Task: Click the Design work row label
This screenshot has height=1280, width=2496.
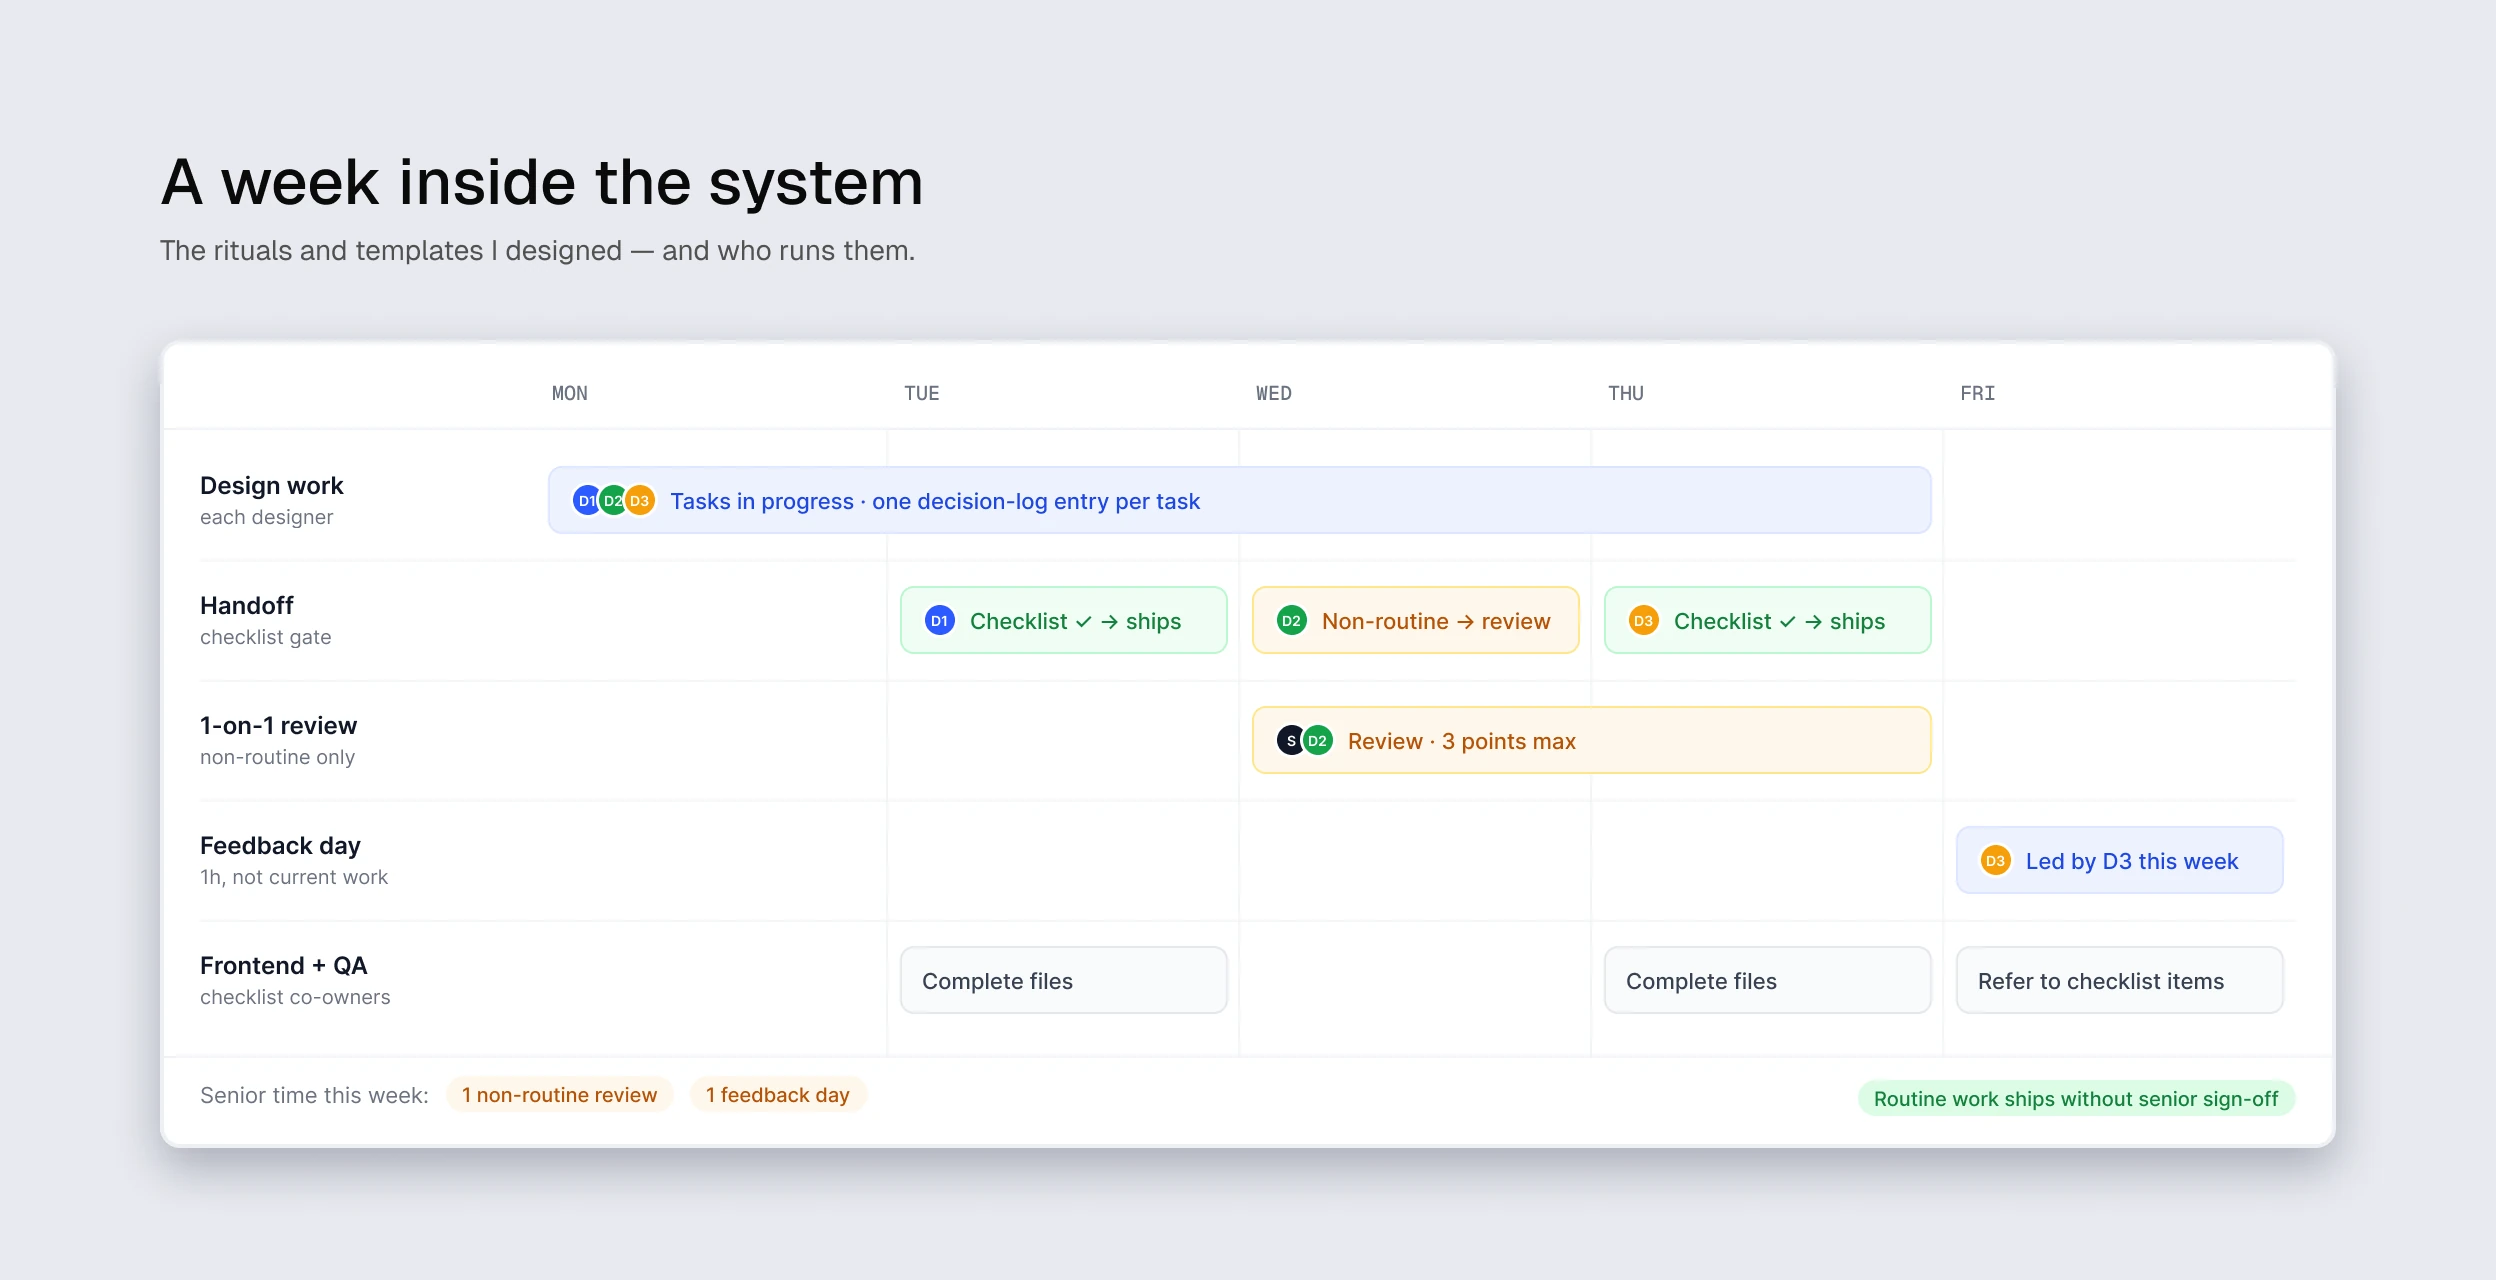Action: click(272, 486)
